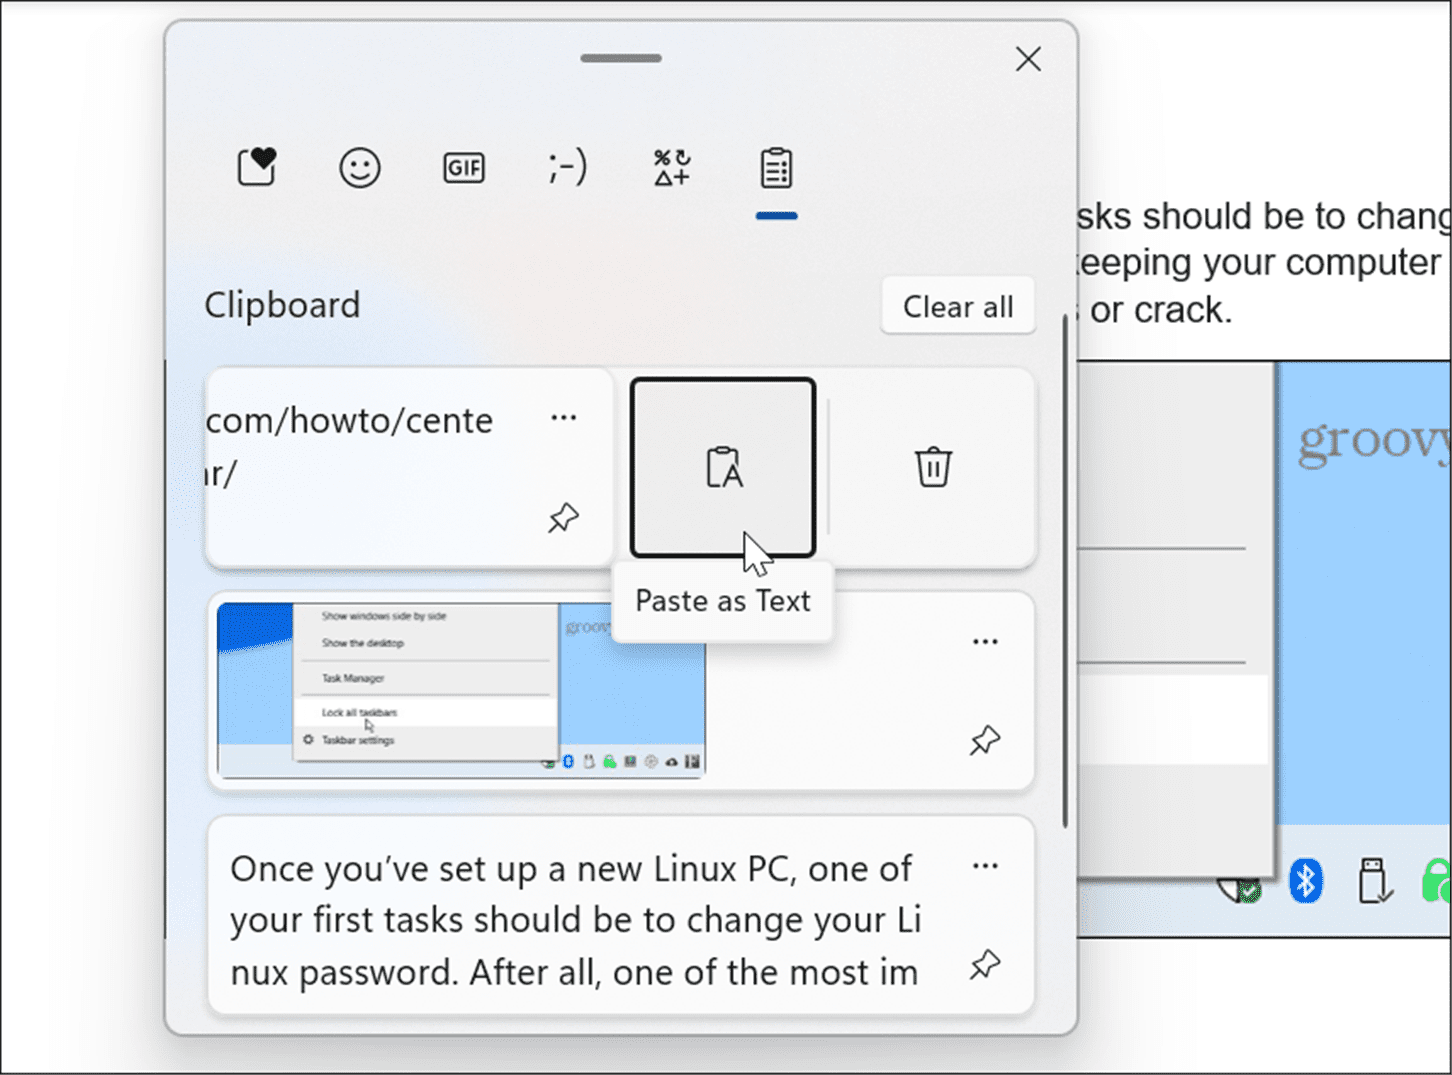Open more options for the URL entry
1452x1075 pixels.
[565, 418]
